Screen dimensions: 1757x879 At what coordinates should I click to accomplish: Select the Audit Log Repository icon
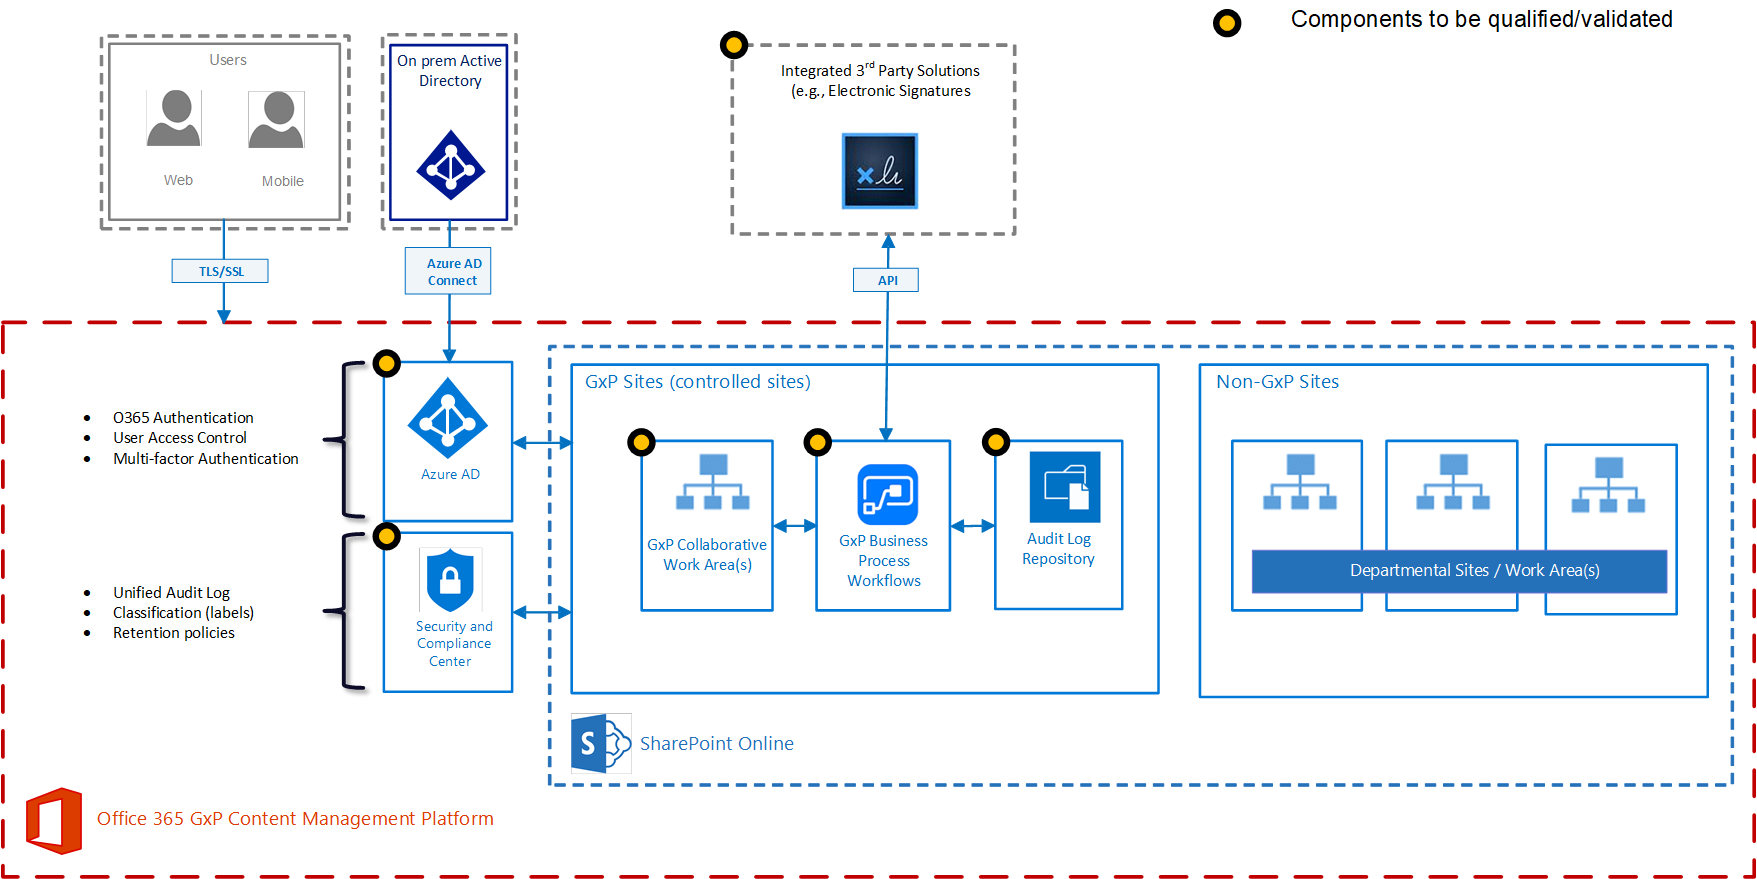[x=1065, y=487]
